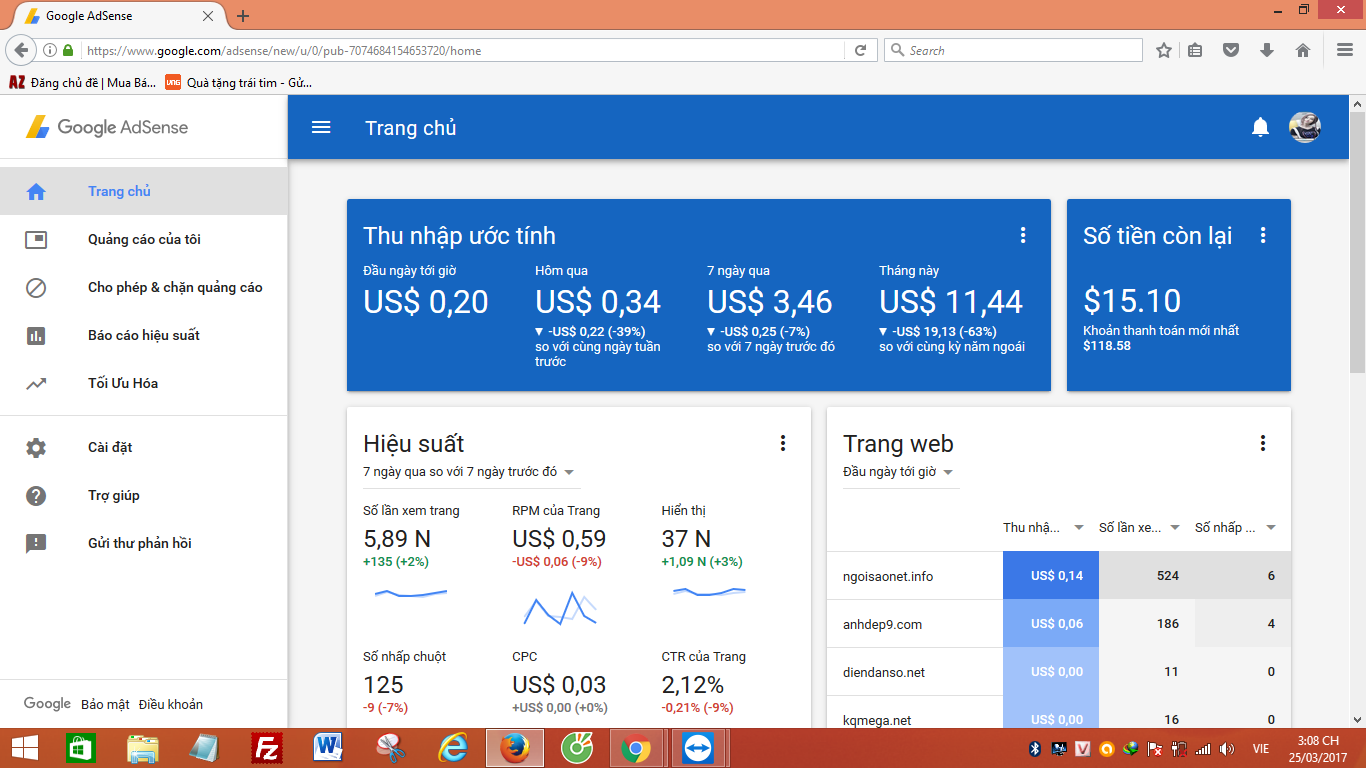The width and height of the screenshot is (1366, 768).
Task: Open Trợ giúp help item
Action: [144, 495]
